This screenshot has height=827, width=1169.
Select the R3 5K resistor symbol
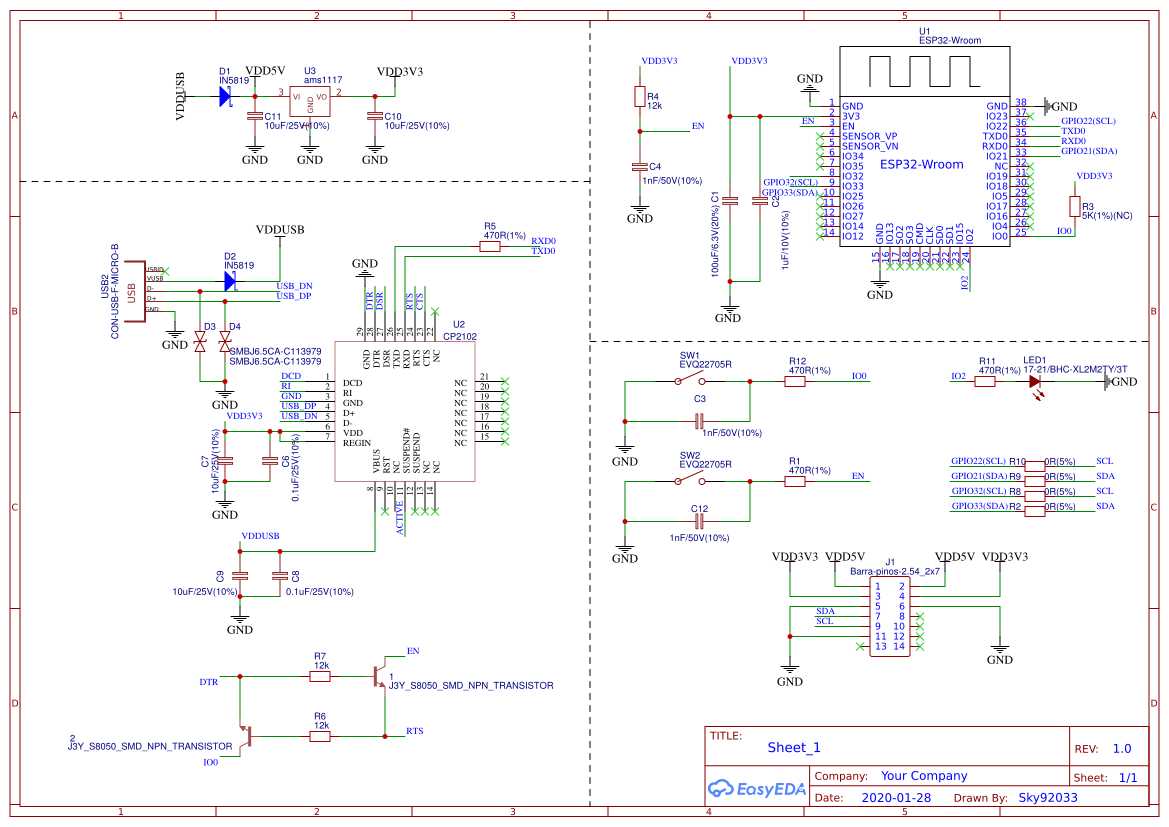[x=1074, y=207]
